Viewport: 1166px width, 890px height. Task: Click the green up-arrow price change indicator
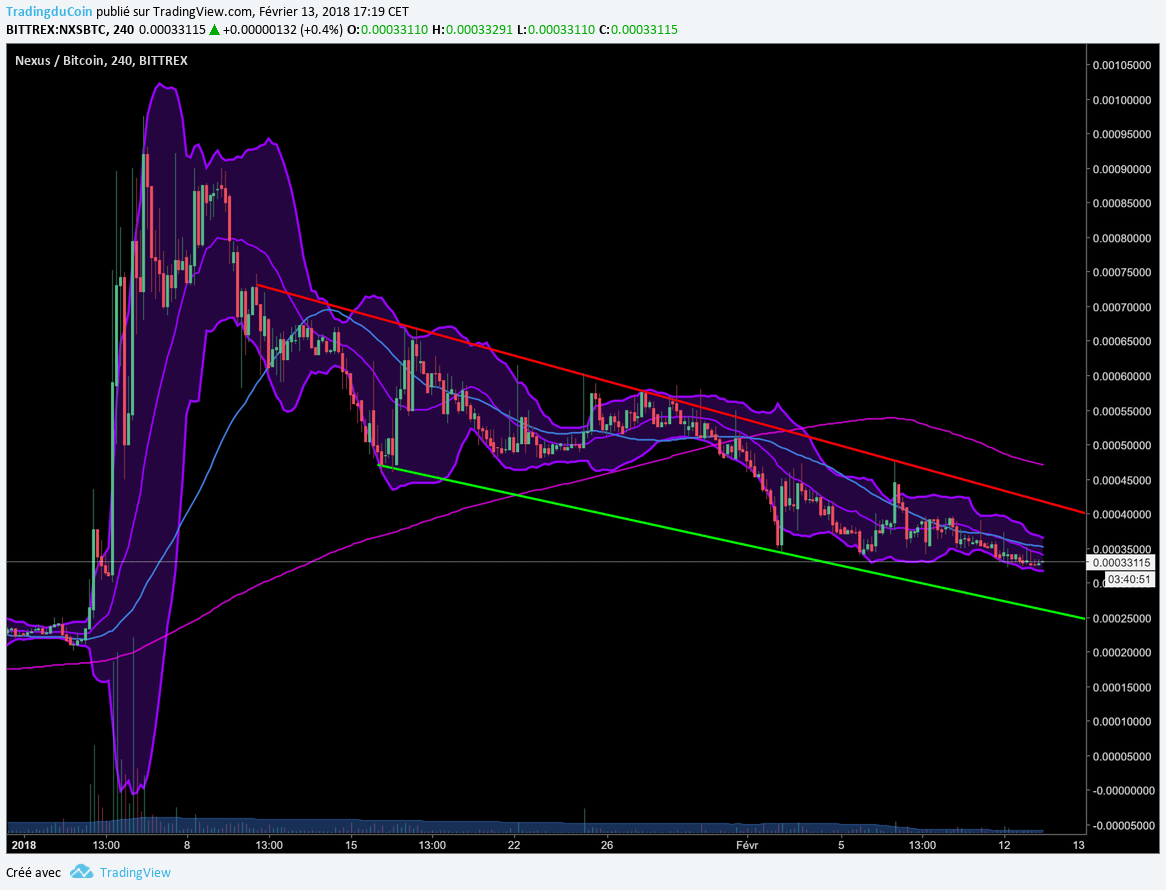point(215,30)
